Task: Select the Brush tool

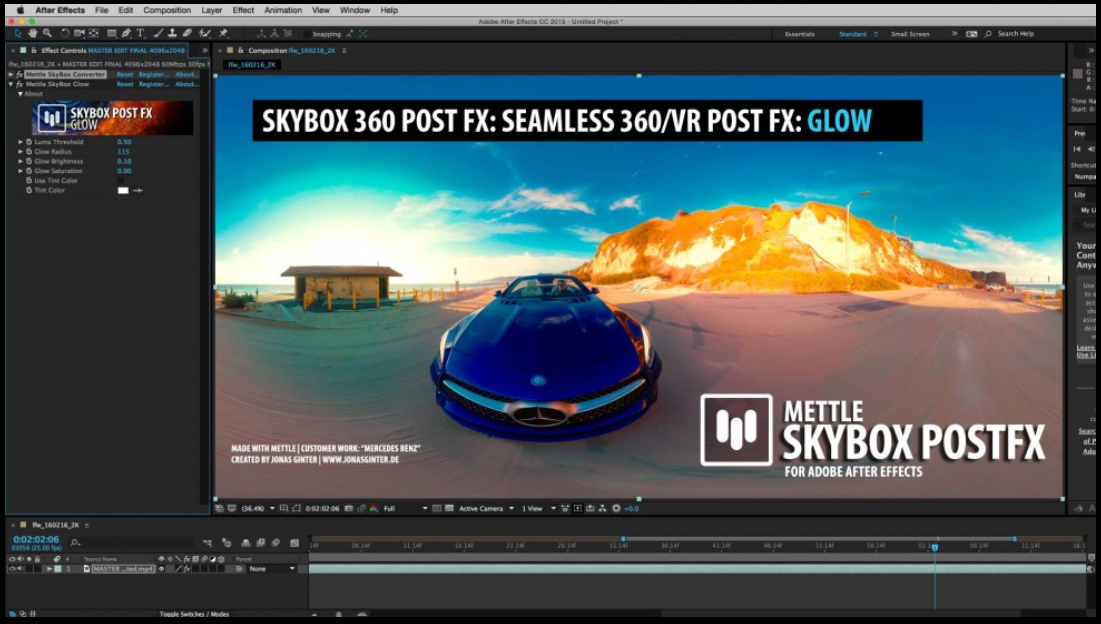Action: point(159,33)
